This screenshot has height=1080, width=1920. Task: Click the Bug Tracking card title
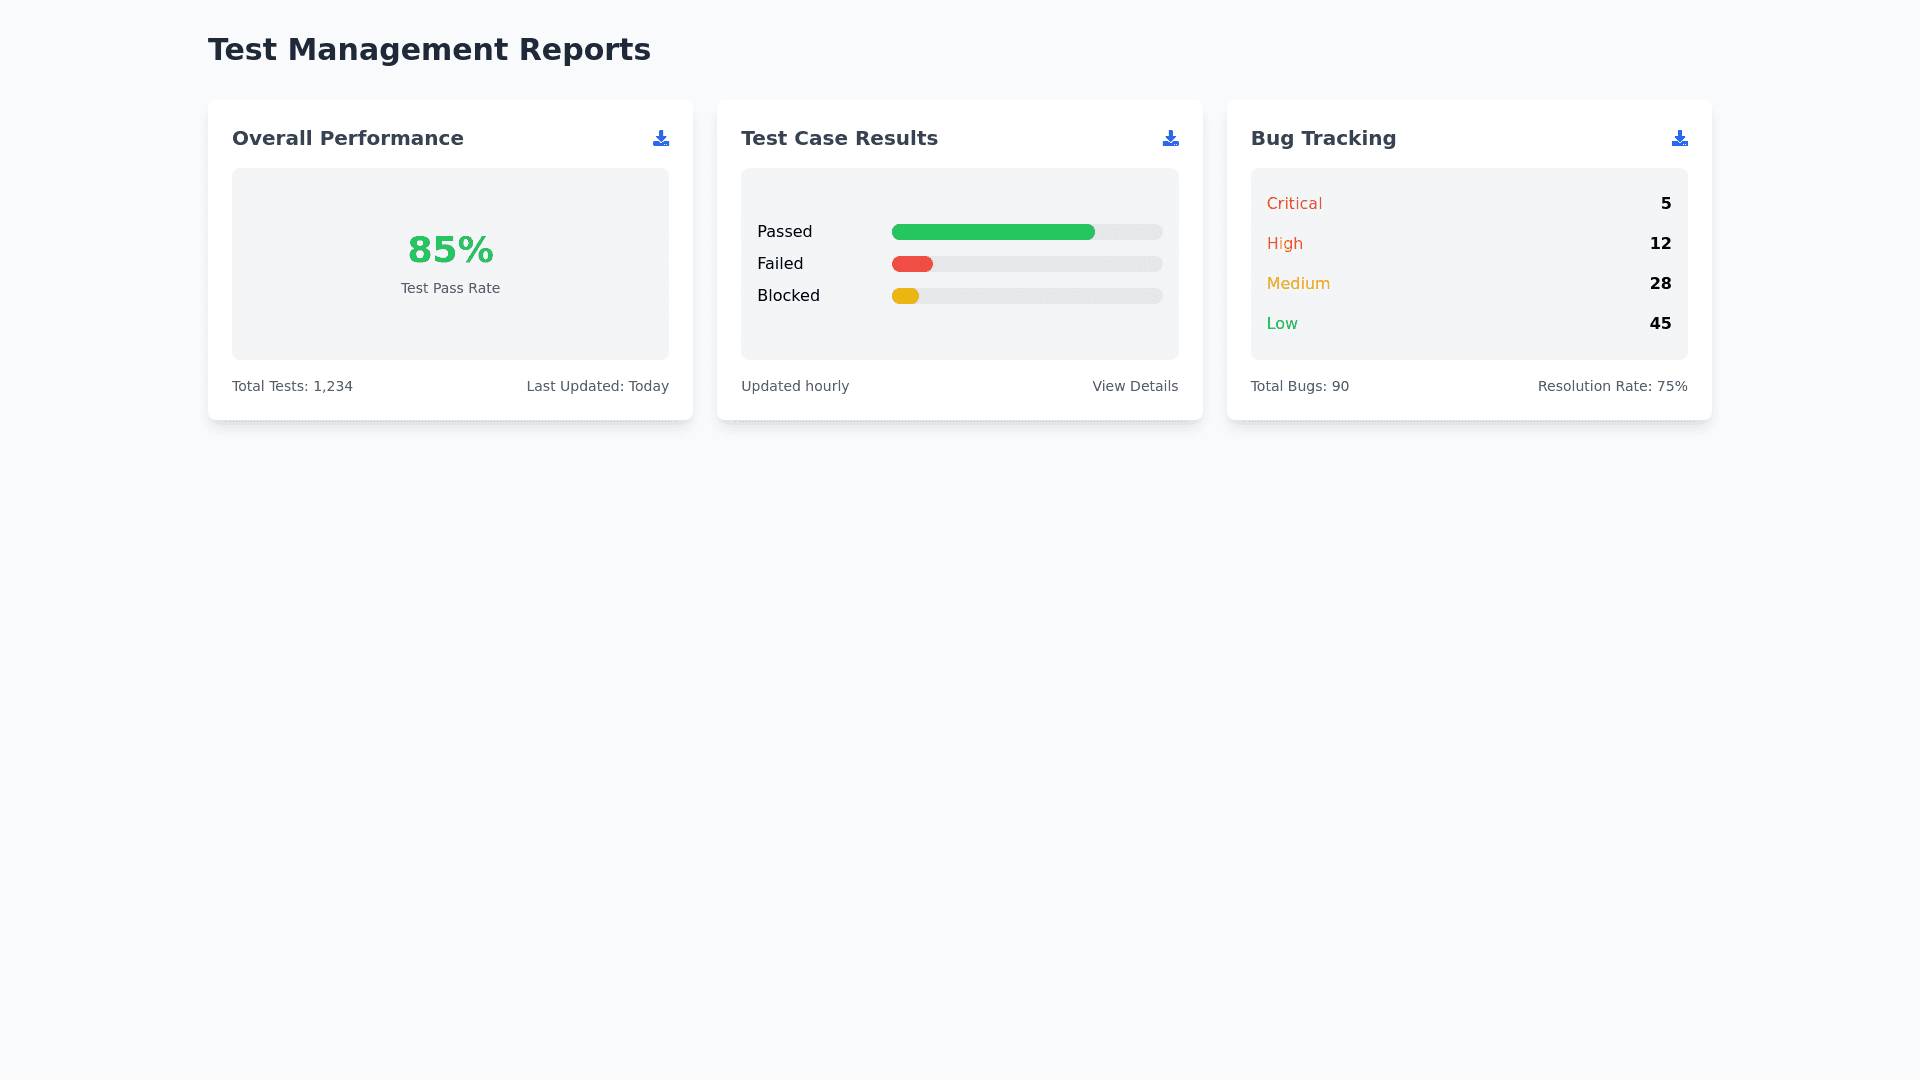[1323, 138]
